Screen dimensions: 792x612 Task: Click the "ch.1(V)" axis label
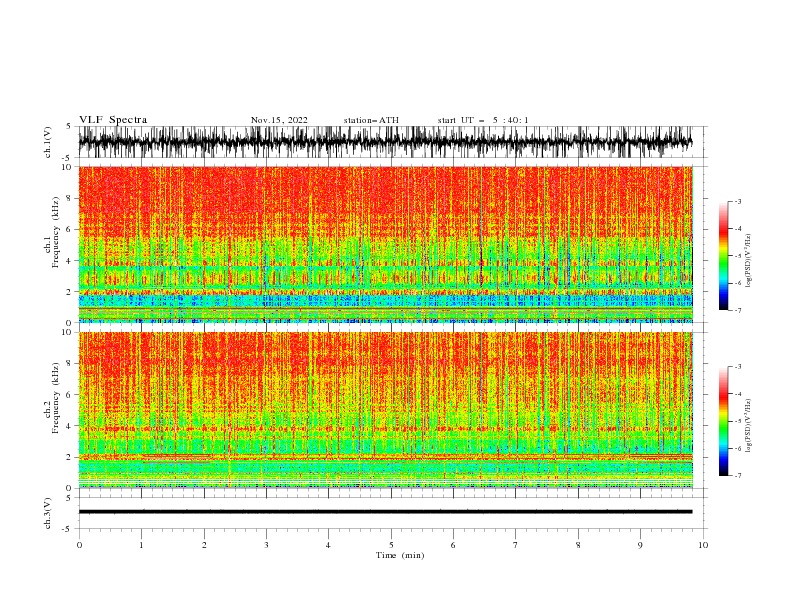48,142
